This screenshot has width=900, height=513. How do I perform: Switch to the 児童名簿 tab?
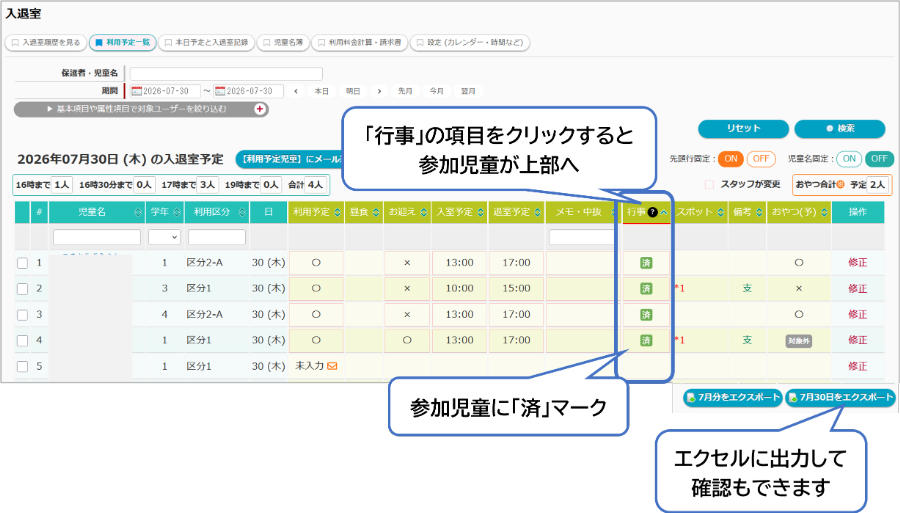[x=284, y=42]
